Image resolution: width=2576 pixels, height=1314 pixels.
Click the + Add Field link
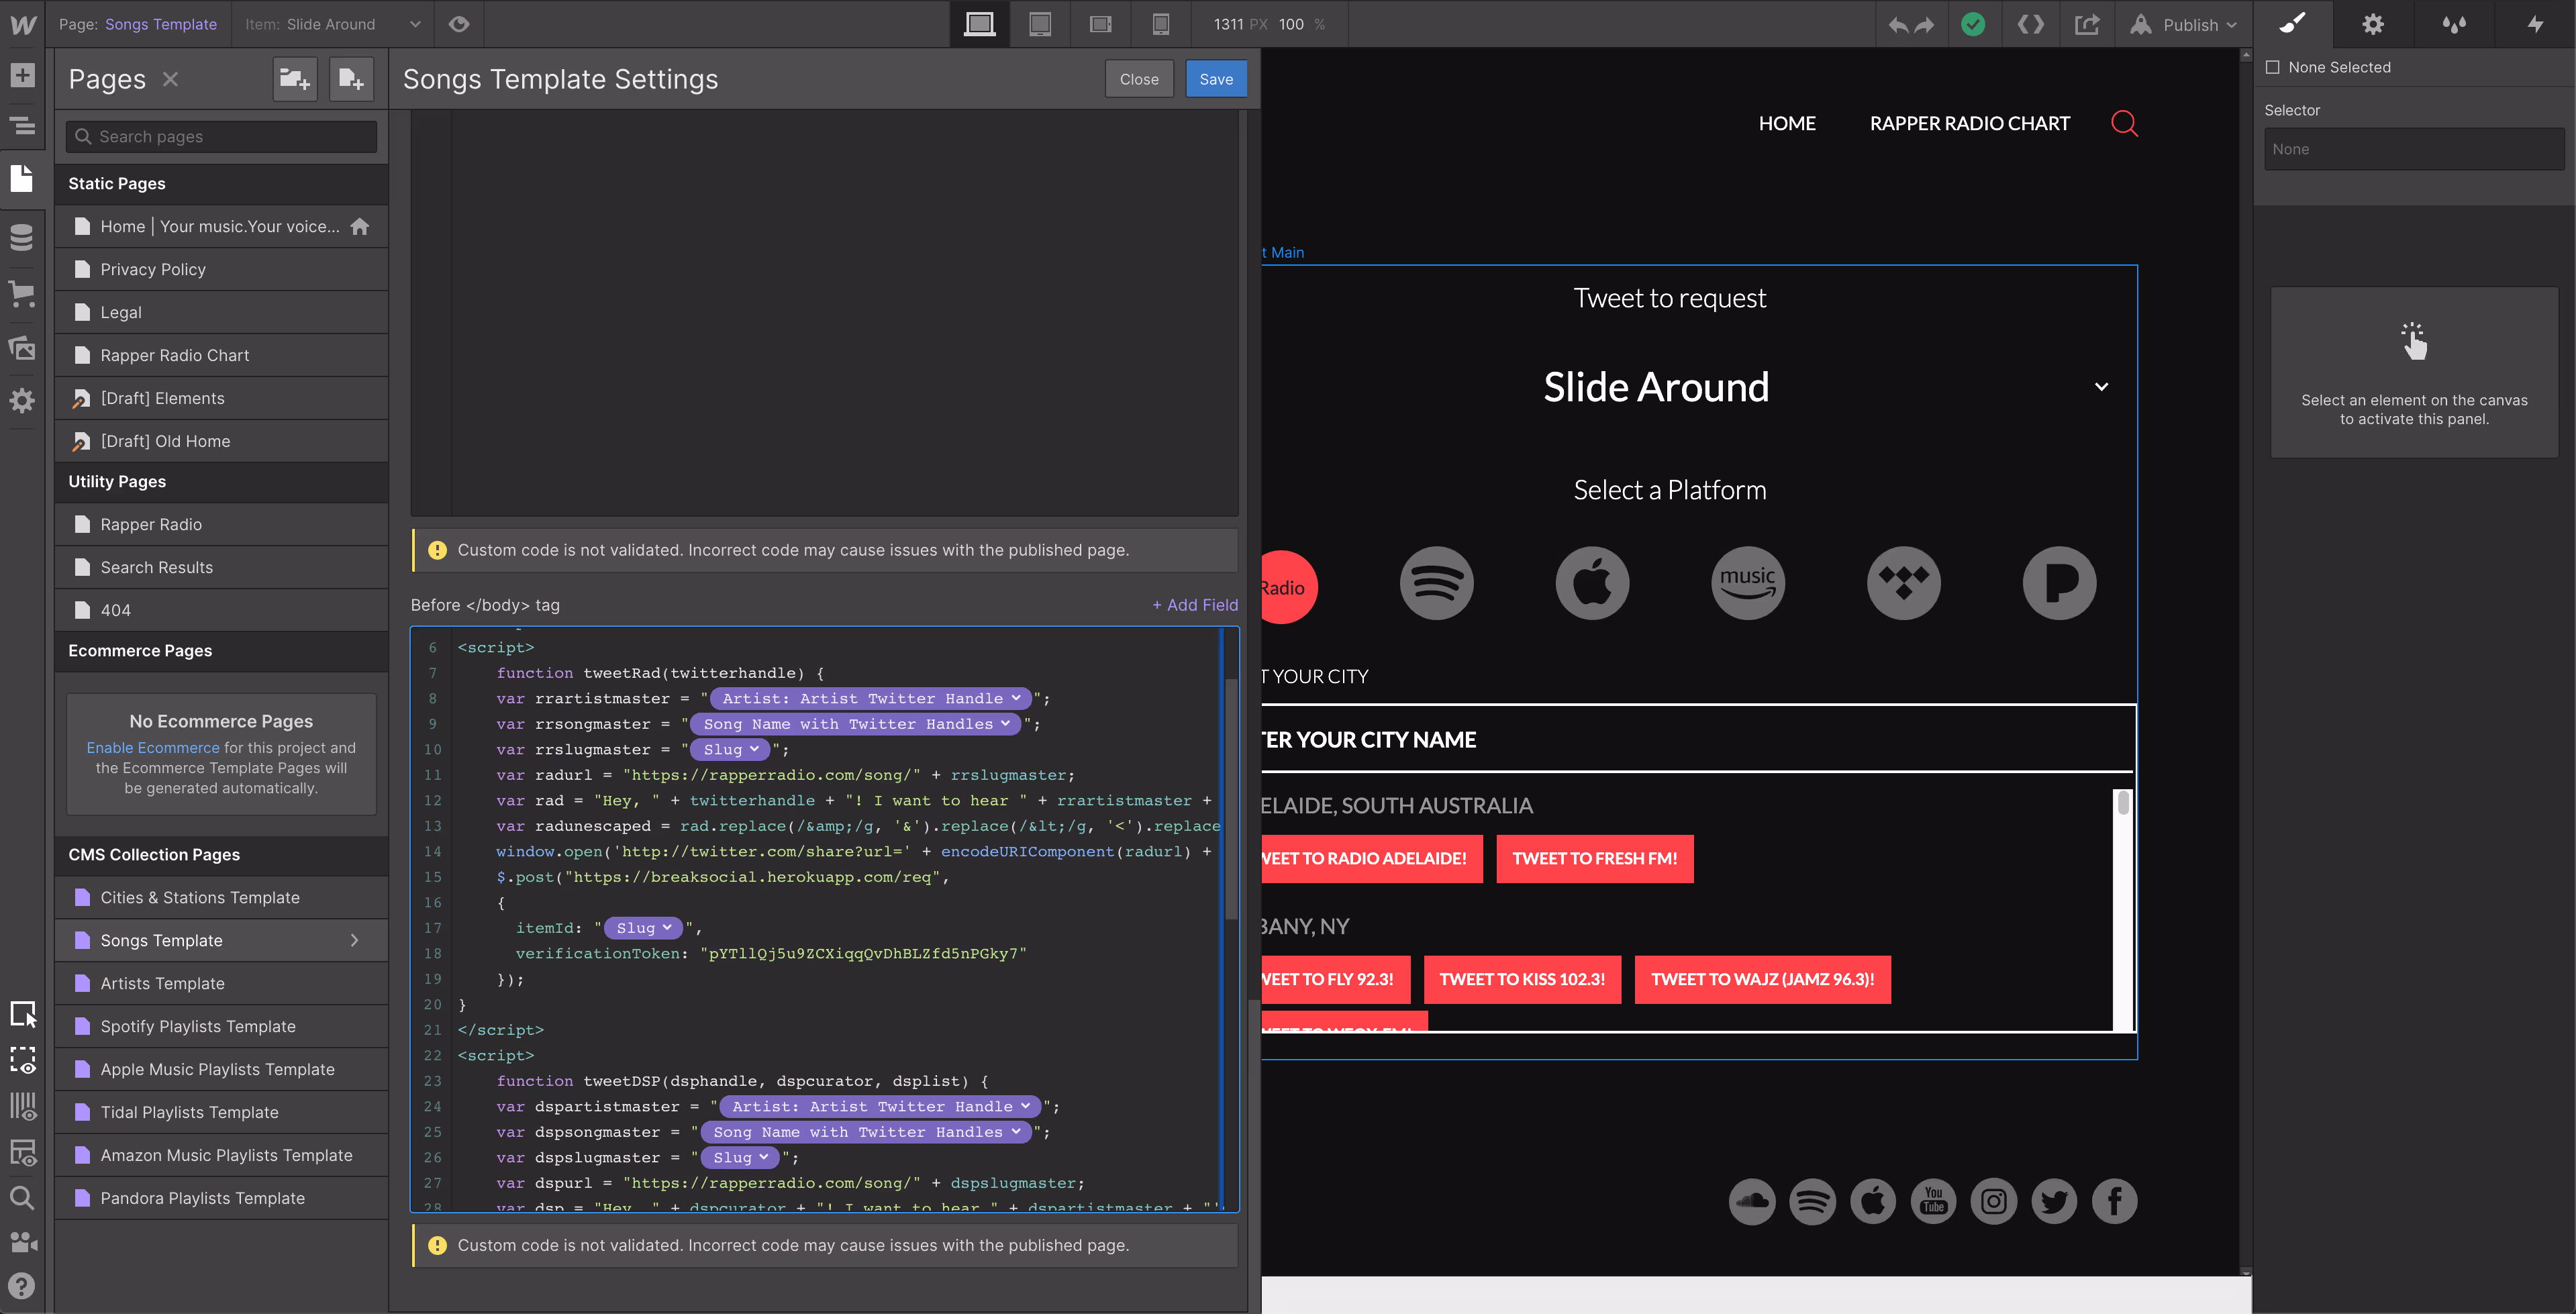tap(1195, 605)
